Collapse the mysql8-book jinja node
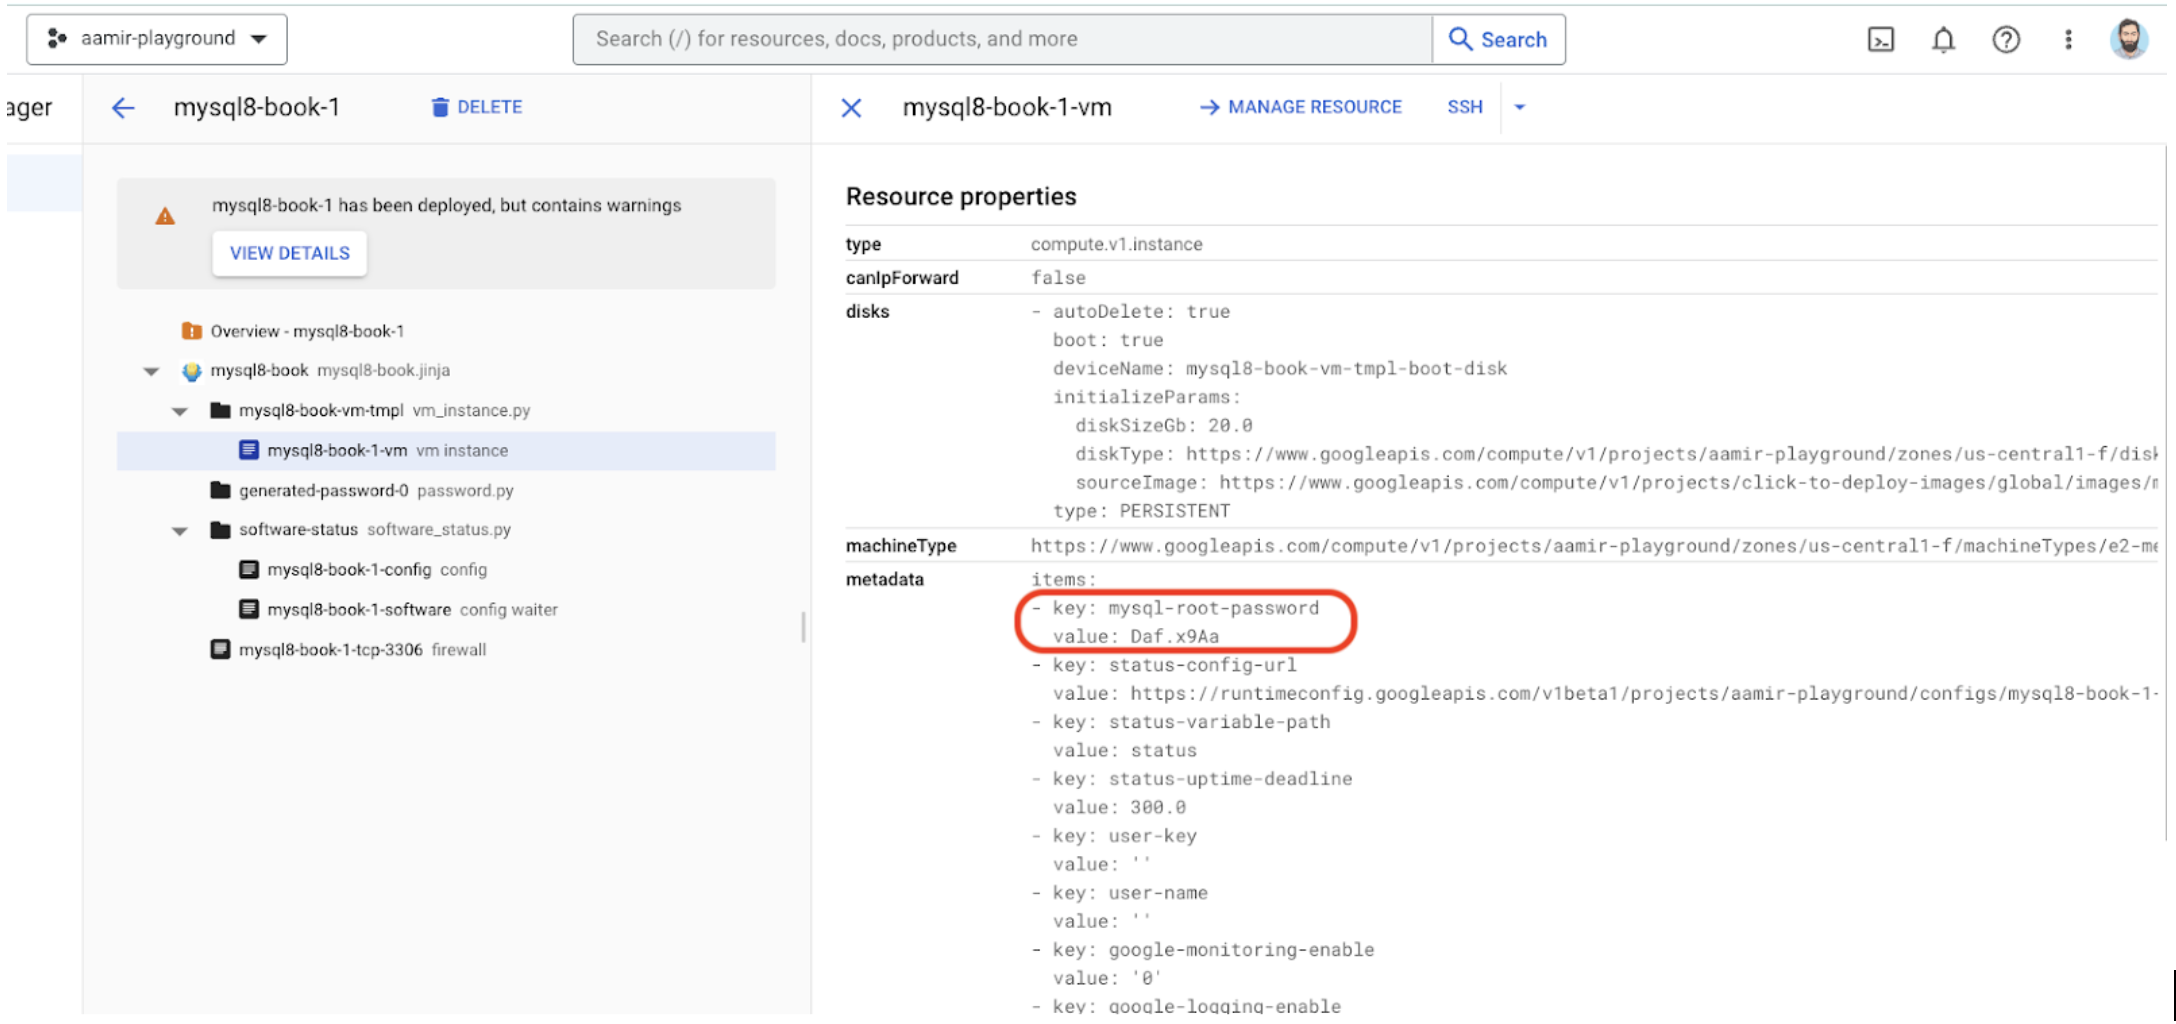This screenshot has width=2176, height=1024. [x=151, y=371]
